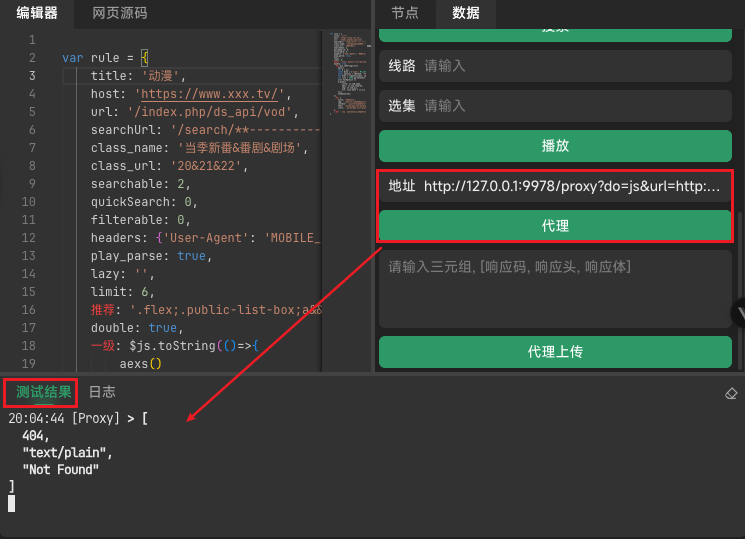Click the eraser icon to clear output
Screen dimensions: 745x539
730,393
